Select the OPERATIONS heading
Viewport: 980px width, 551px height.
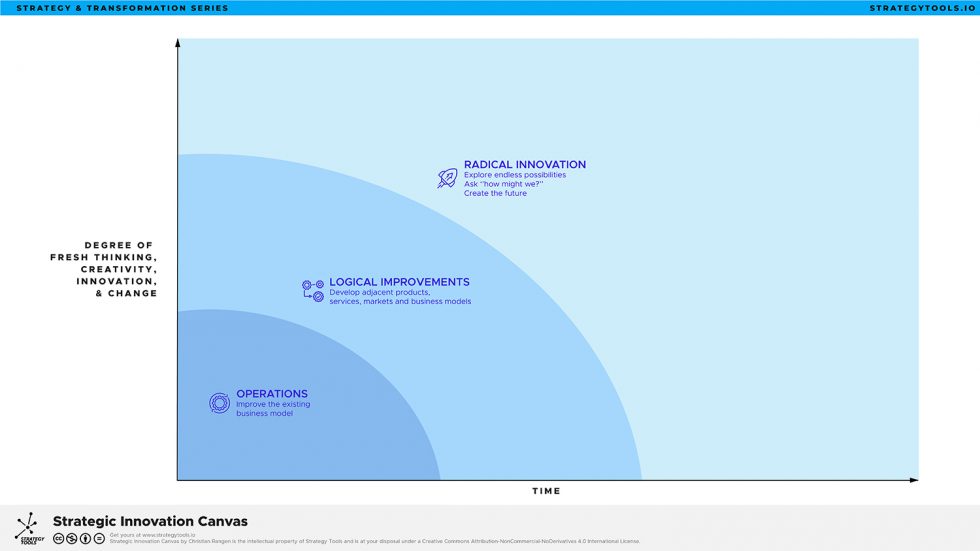(x=272, y=394)
